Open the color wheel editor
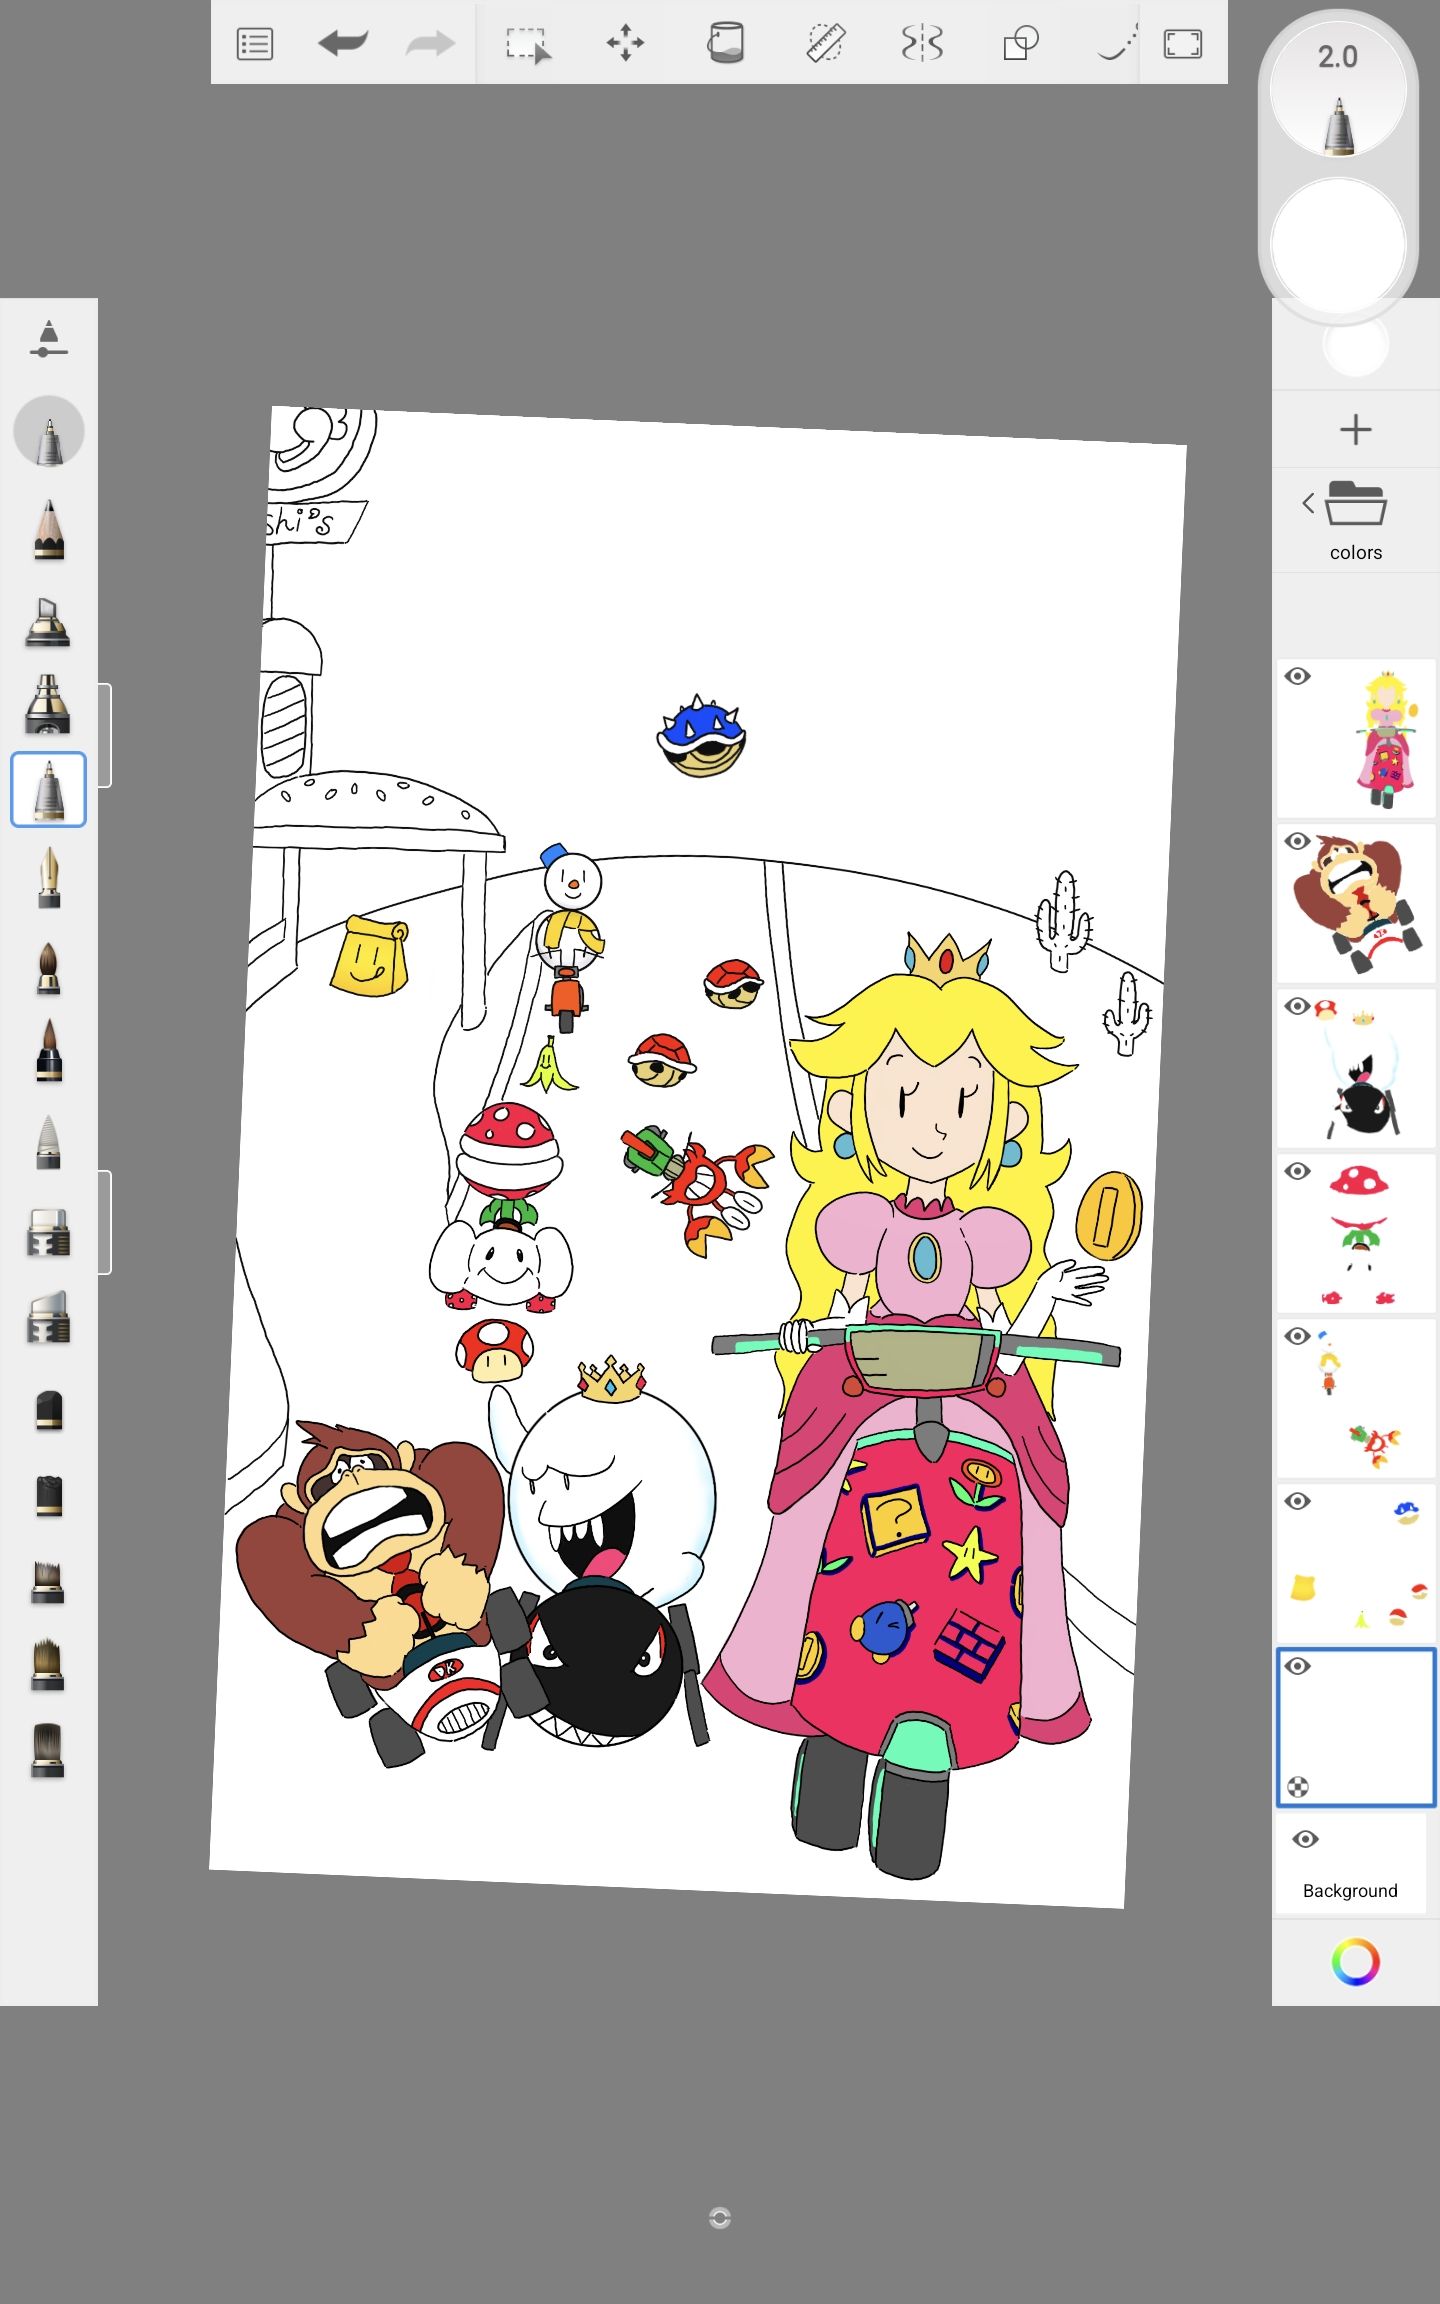 [1356, 1962]
